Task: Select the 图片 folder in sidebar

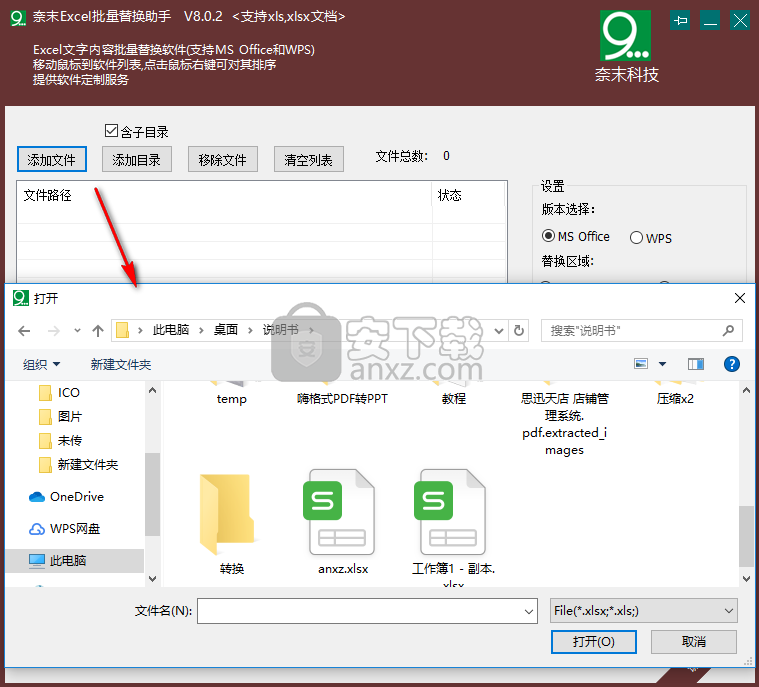Action: pyautogui.click(x=61, y=416)
